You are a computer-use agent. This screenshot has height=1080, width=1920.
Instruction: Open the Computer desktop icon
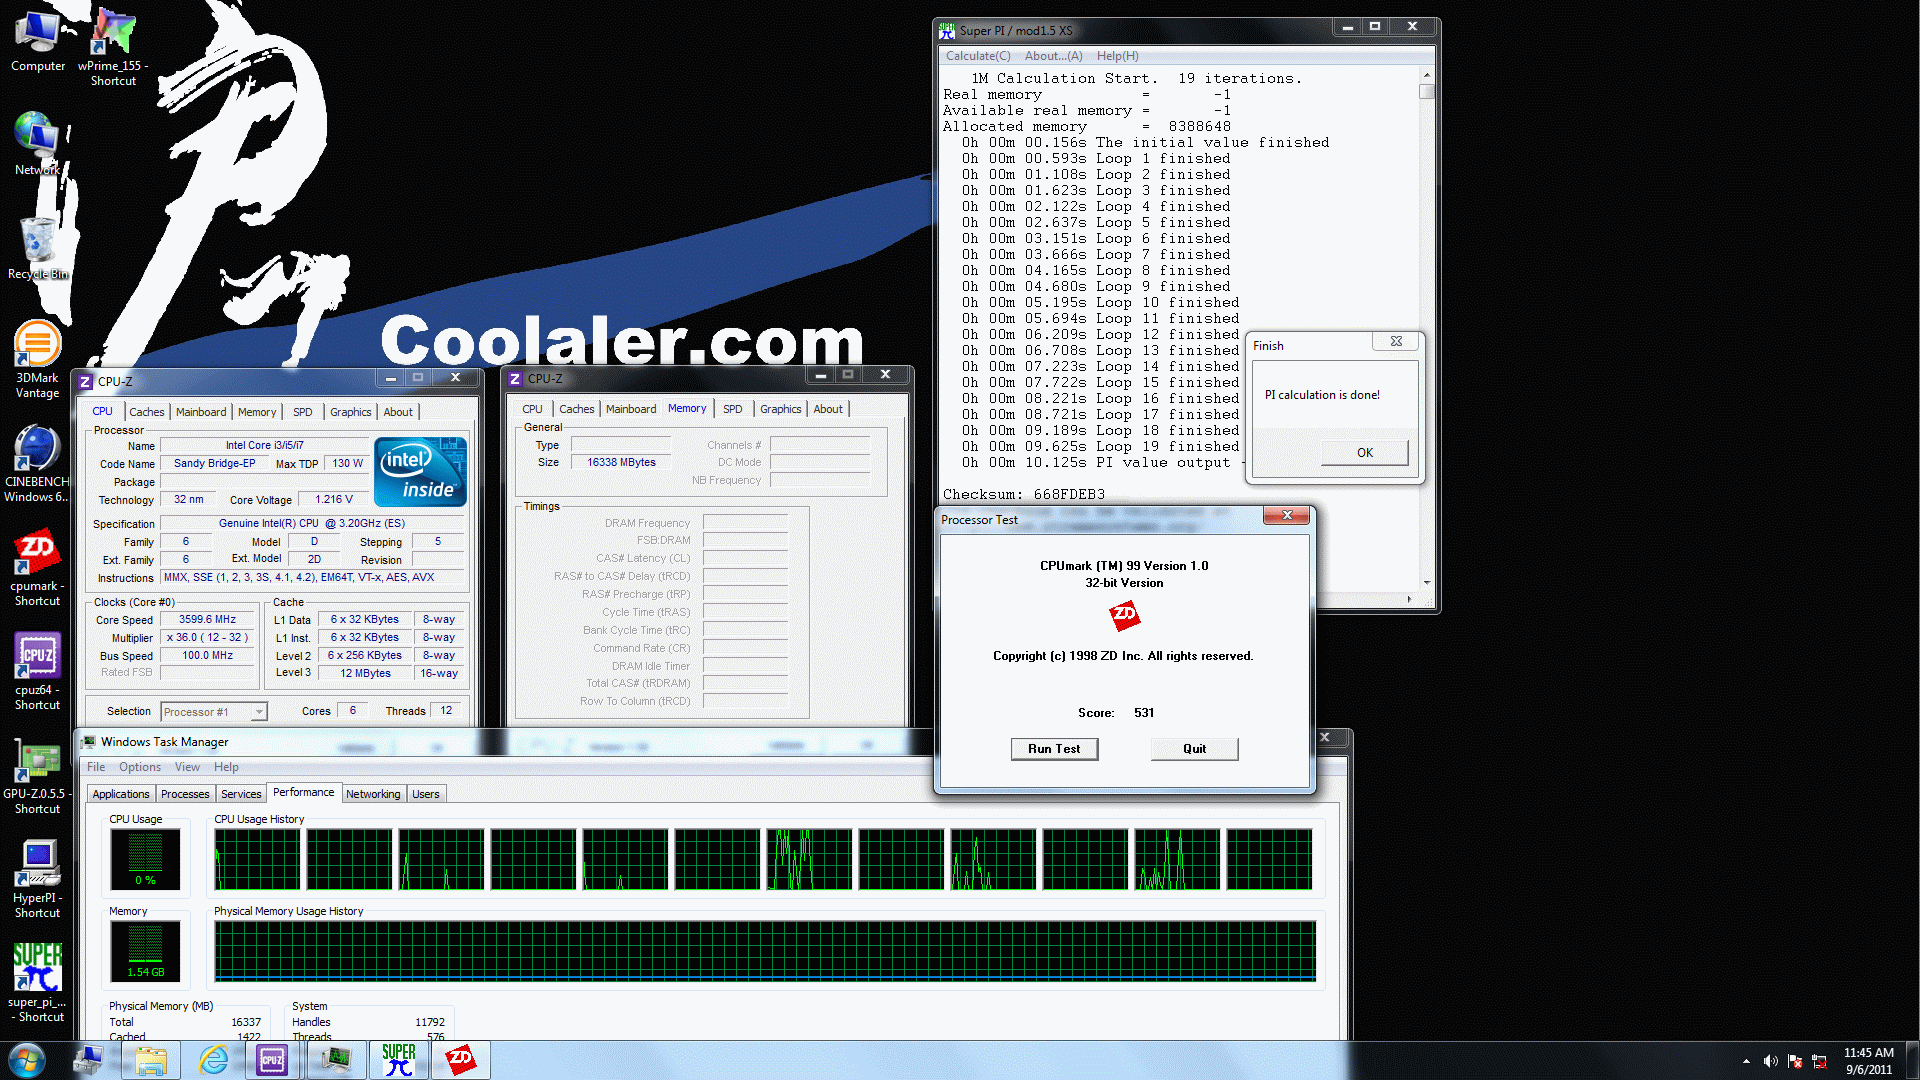point(38,40)
